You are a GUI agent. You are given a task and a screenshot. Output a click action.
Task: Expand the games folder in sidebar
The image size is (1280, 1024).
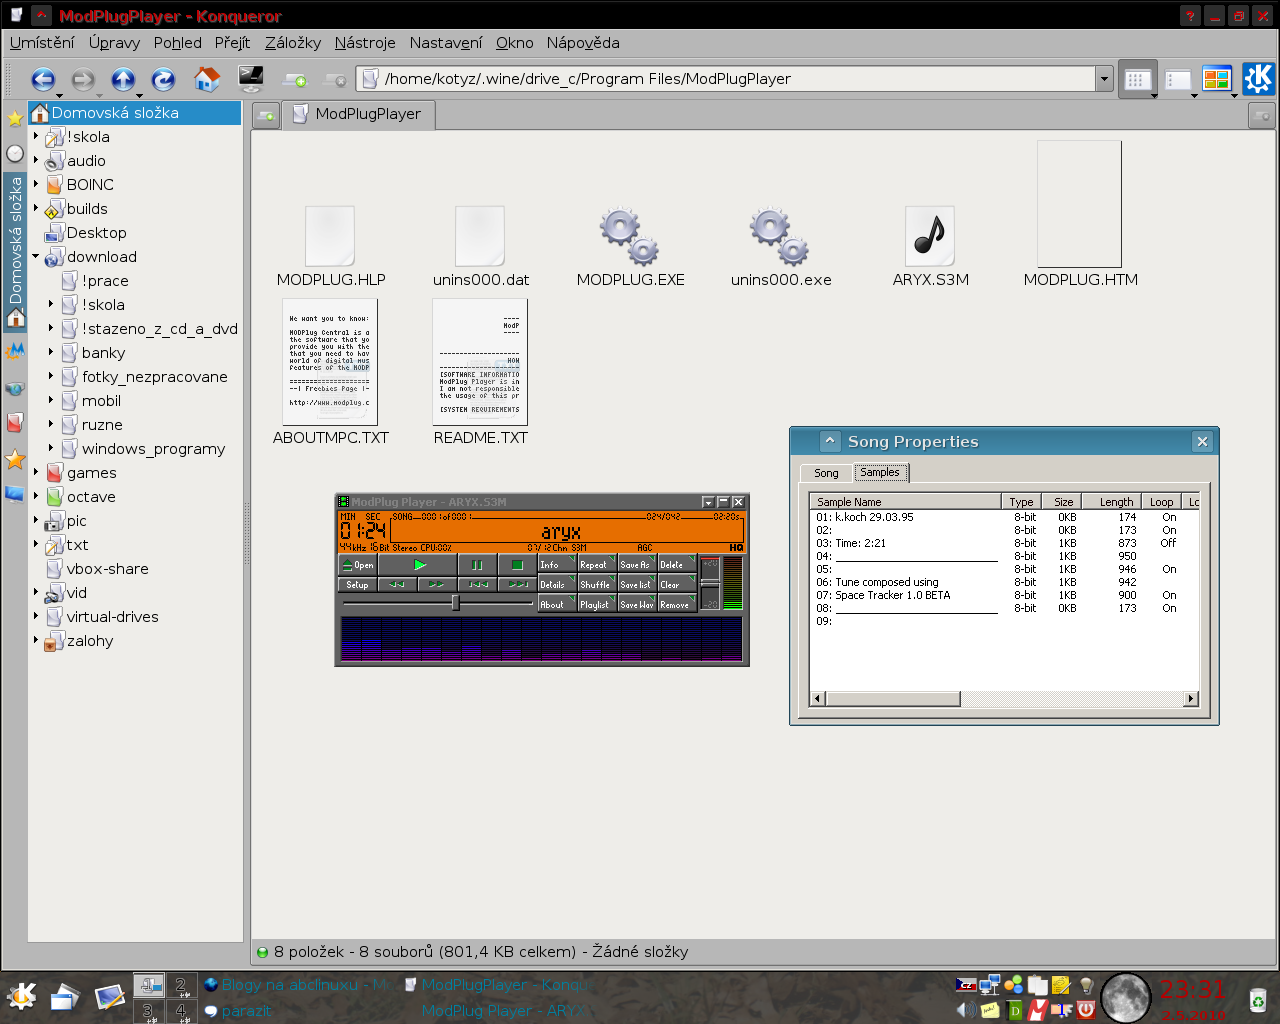36,472
